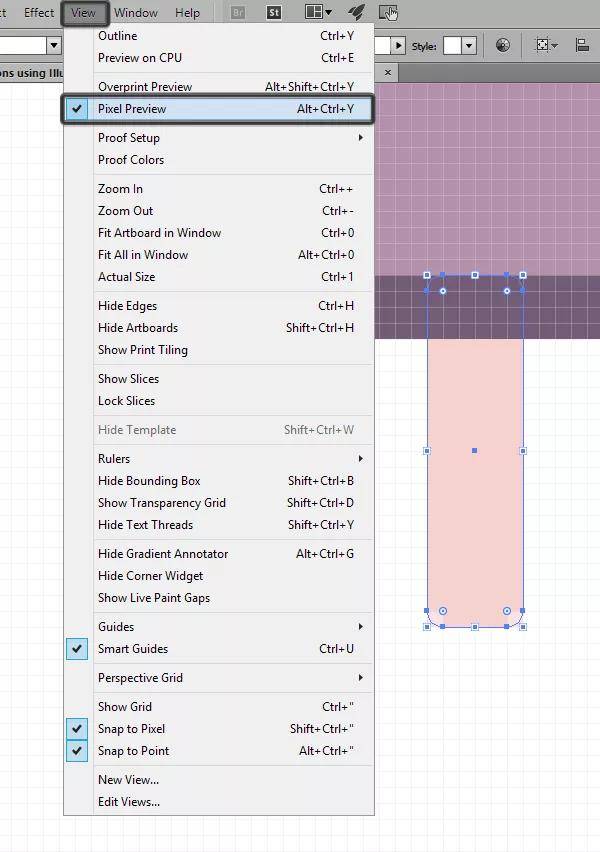Image resolution: width=600 pixels, height=852 pixels.
Task: Close the open View menu
Action: point(83,12)
